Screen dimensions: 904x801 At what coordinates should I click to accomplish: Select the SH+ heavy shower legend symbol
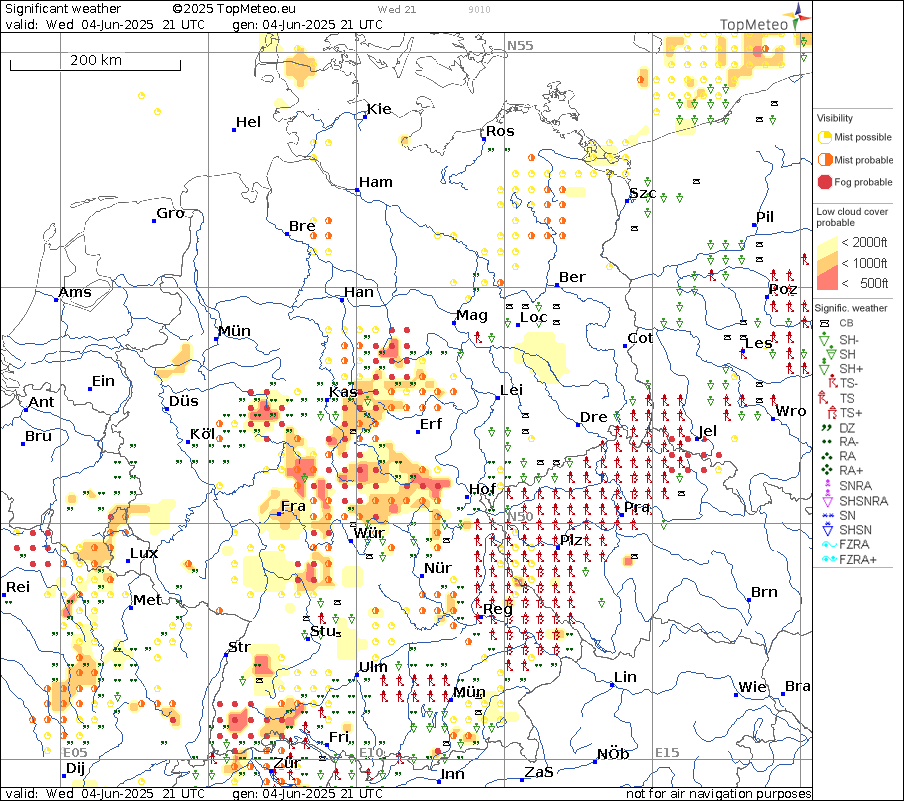[824, 367]
